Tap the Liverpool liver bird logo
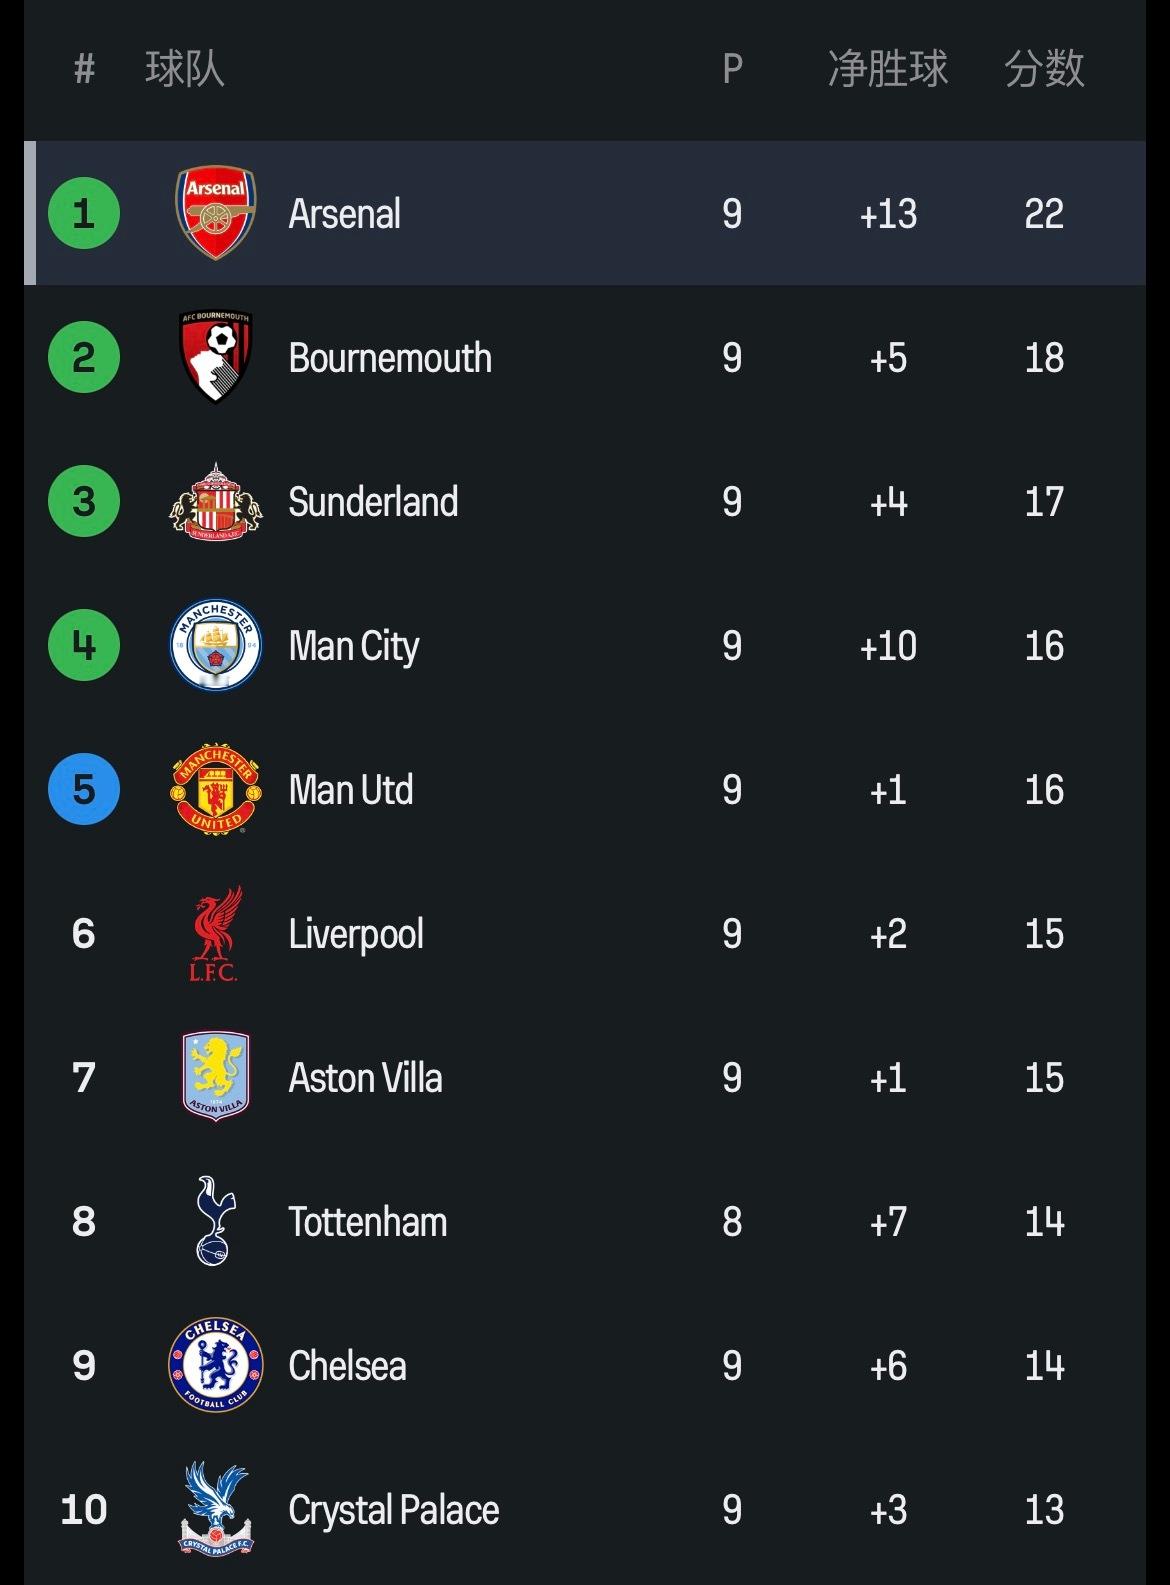This screenshot has width=1170, height=1585. 215,933
